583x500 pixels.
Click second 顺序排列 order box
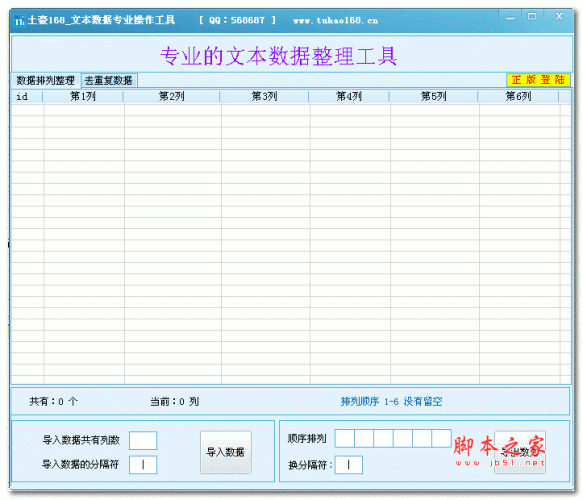coord(364,438)
